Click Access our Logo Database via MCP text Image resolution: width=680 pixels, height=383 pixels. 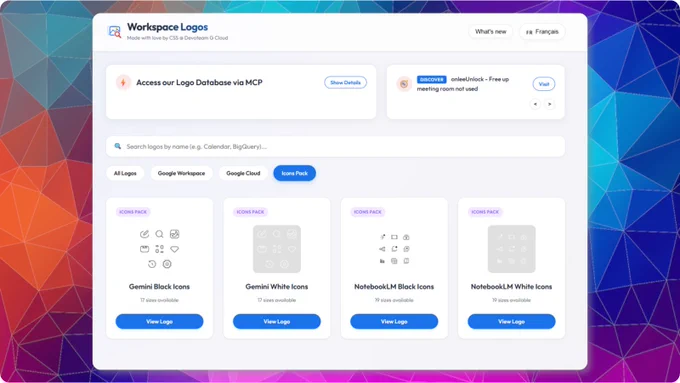[199, 82]
